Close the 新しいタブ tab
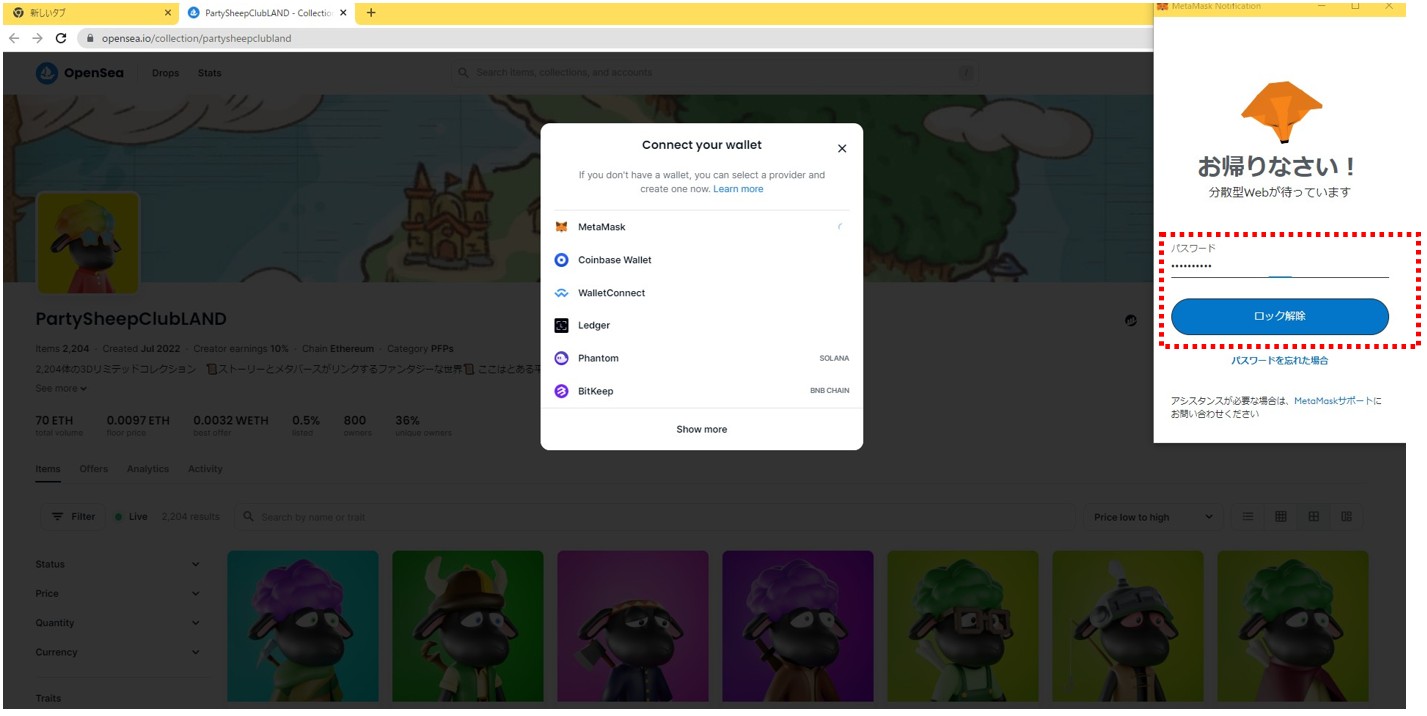 point(168,13)
